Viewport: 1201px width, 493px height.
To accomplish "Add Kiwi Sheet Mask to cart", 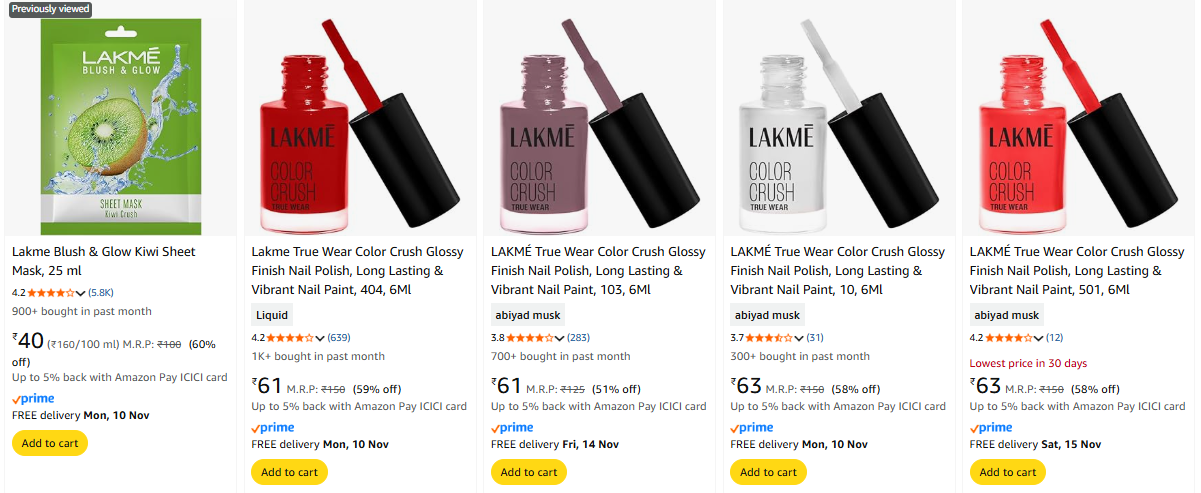I will coord(50,443).
